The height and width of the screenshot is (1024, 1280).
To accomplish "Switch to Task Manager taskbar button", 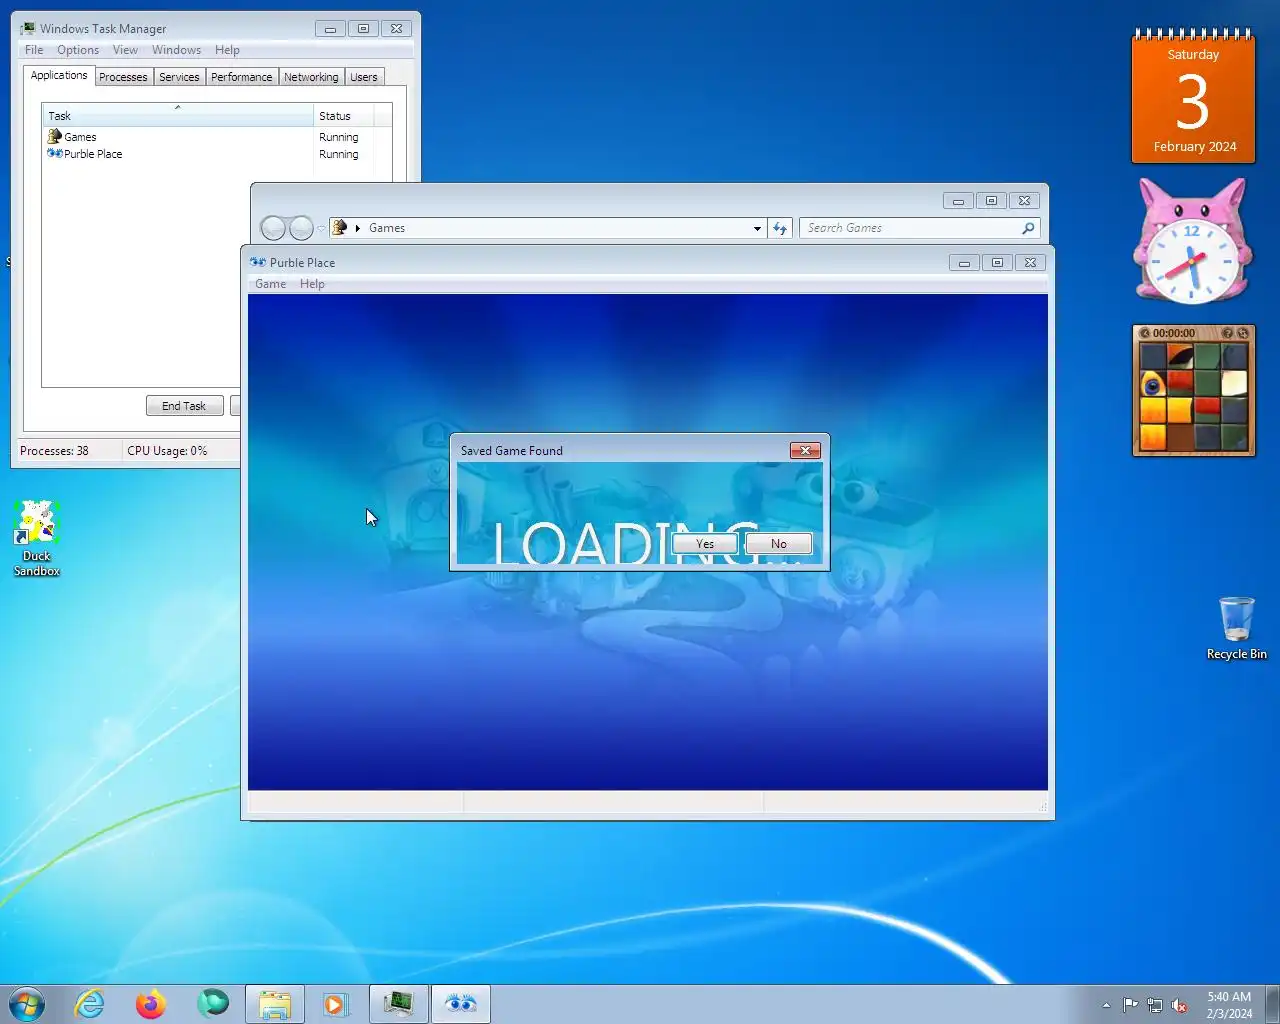I will [398, 1004].
